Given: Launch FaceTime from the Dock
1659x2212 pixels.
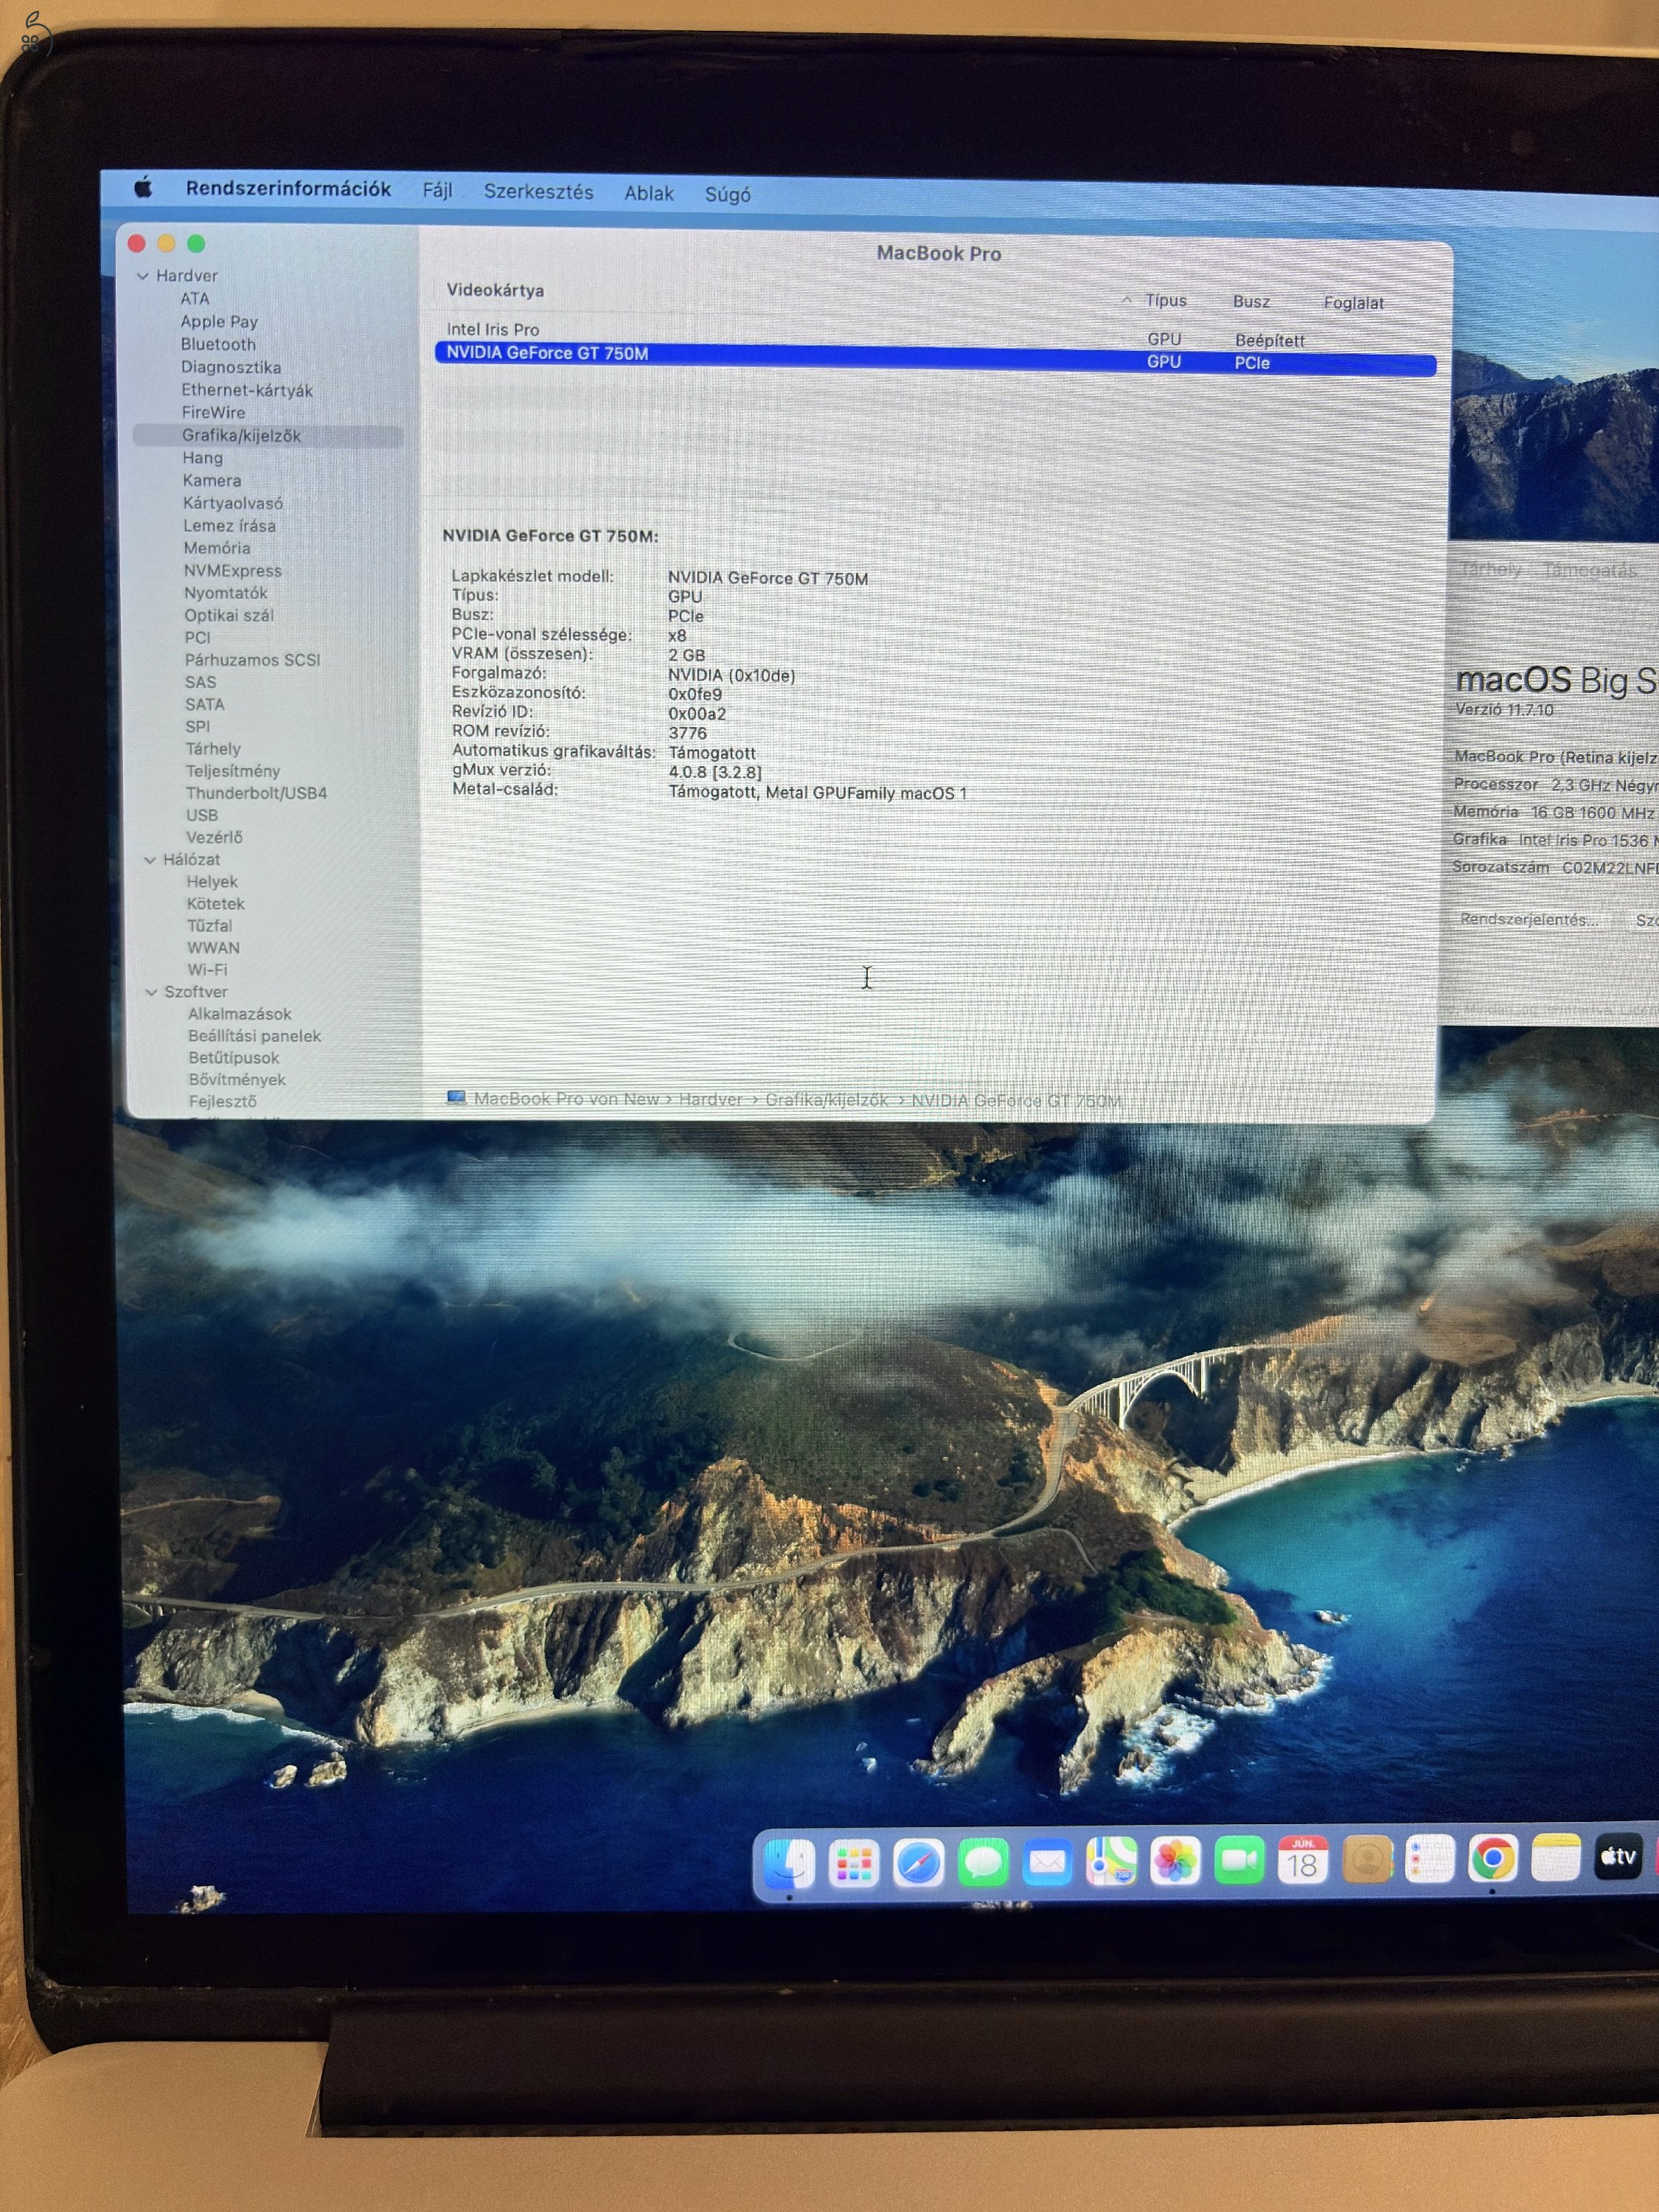Looking at the screenshot, I should (x=1239, y=1861).
